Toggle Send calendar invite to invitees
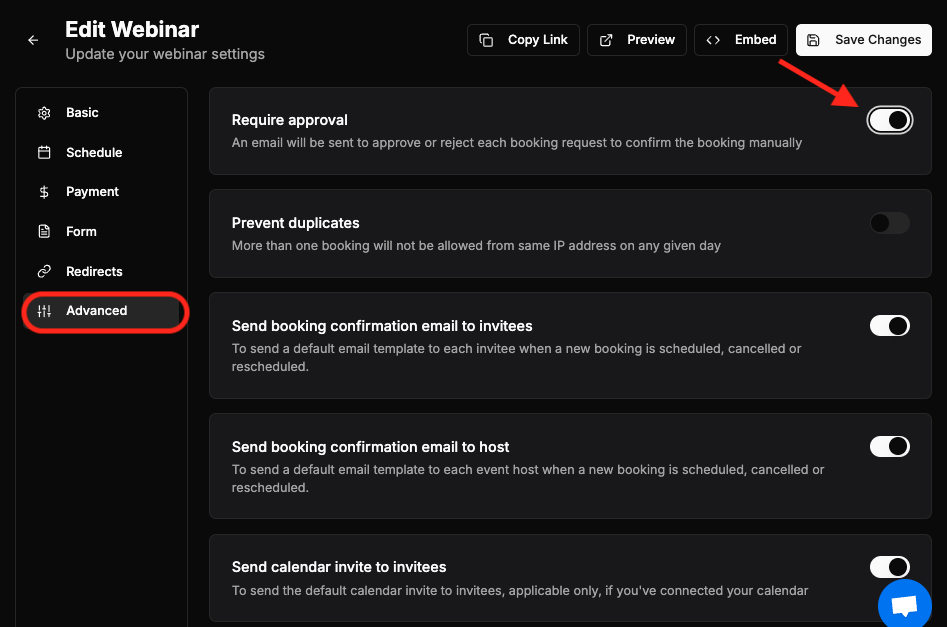 890,567
